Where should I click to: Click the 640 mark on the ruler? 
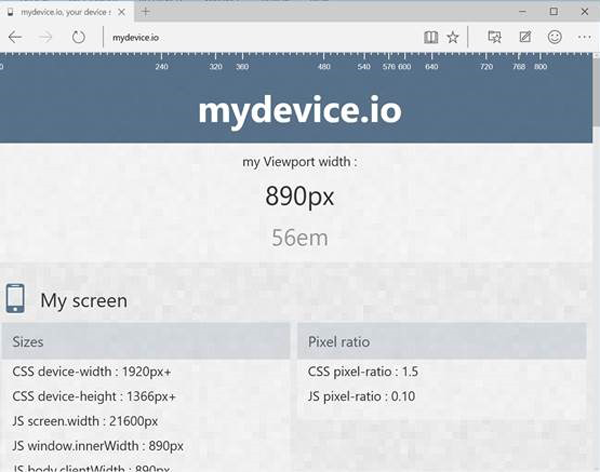click(x=431, y=67)
